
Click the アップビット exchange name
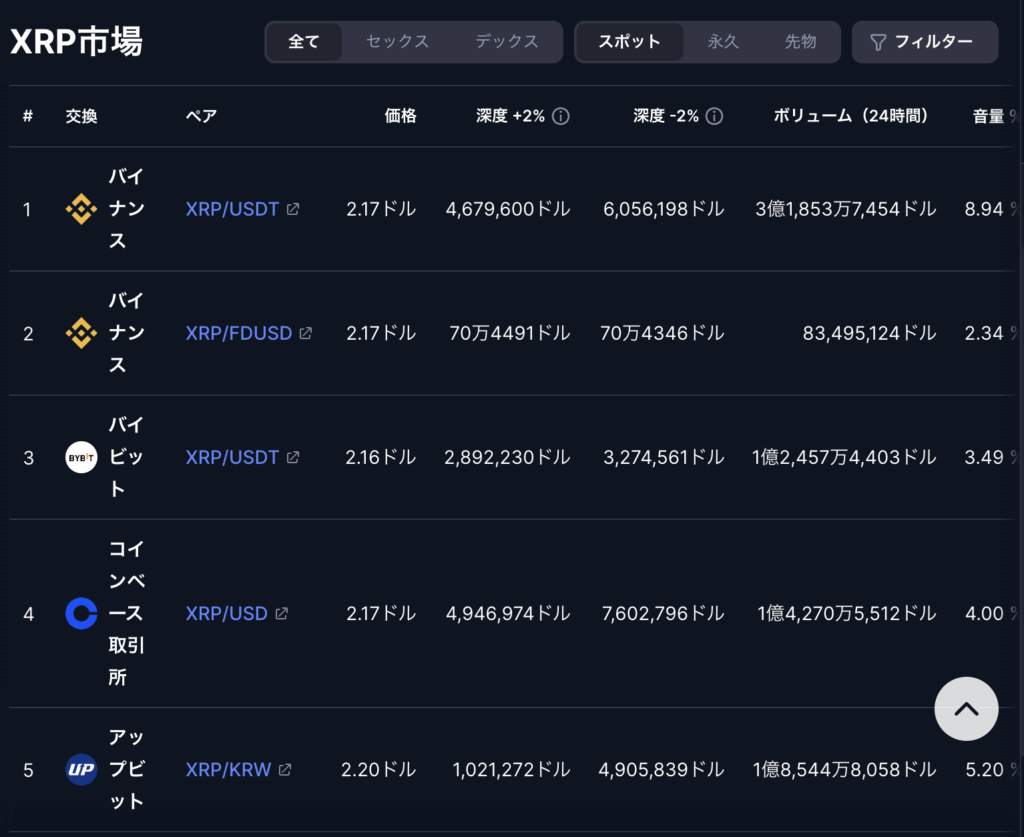[x=126, y=769]
